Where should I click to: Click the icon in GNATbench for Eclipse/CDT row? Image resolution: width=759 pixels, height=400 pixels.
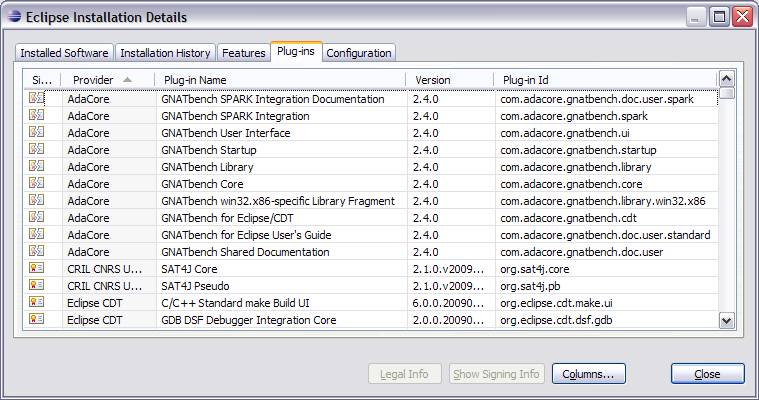pos(36,216)
